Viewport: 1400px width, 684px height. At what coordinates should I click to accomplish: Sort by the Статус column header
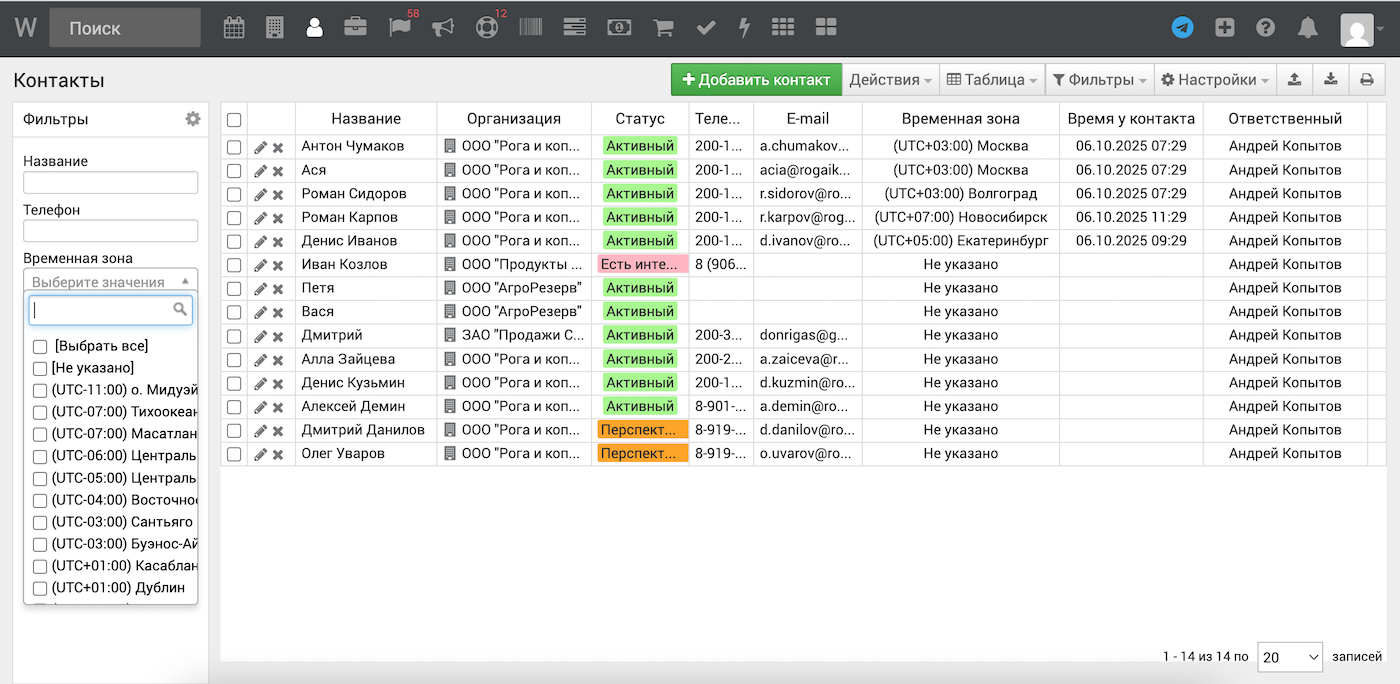640,119
